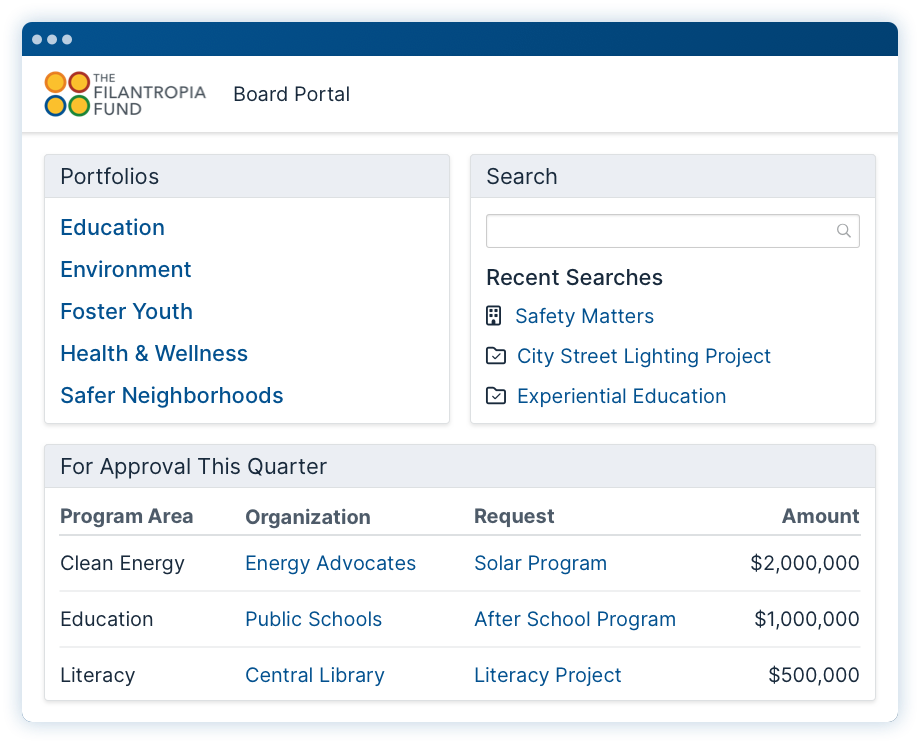Click the folder icon beside Experiential Education
The height and width of the screenshot is (744, 920).
click(496, 395)
